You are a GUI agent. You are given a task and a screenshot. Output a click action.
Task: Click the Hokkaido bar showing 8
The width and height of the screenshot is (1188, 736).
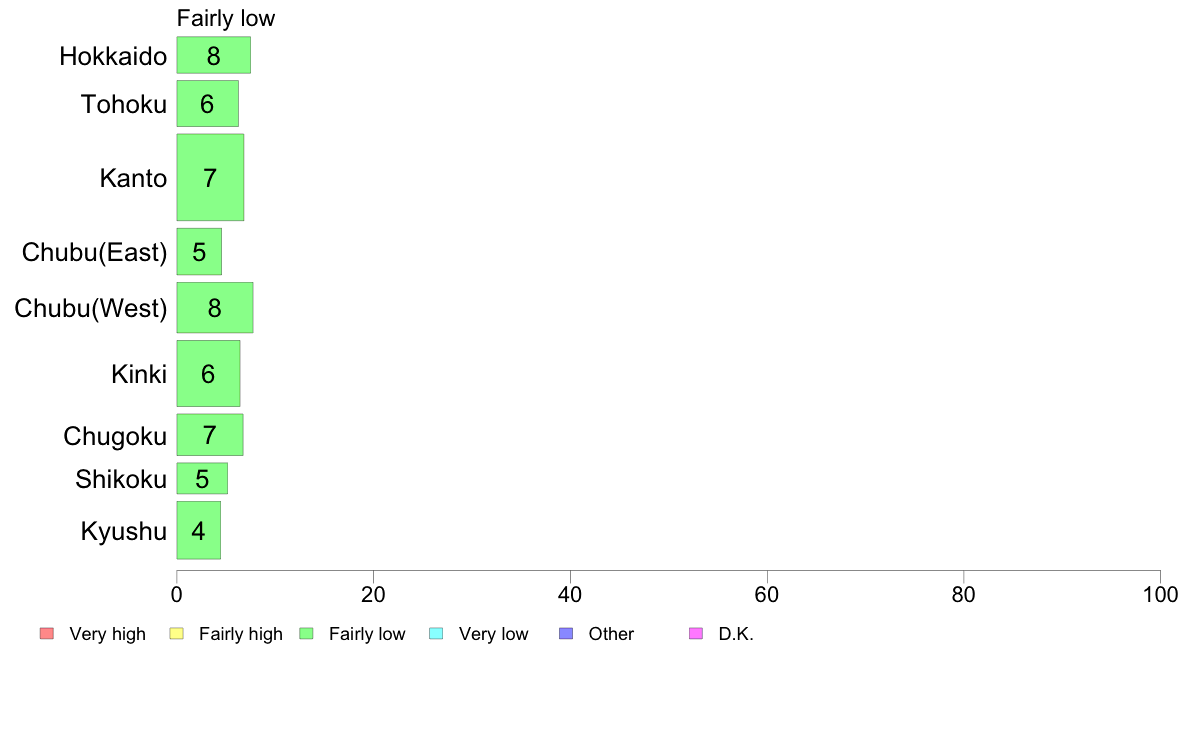(x=213, y=55)
